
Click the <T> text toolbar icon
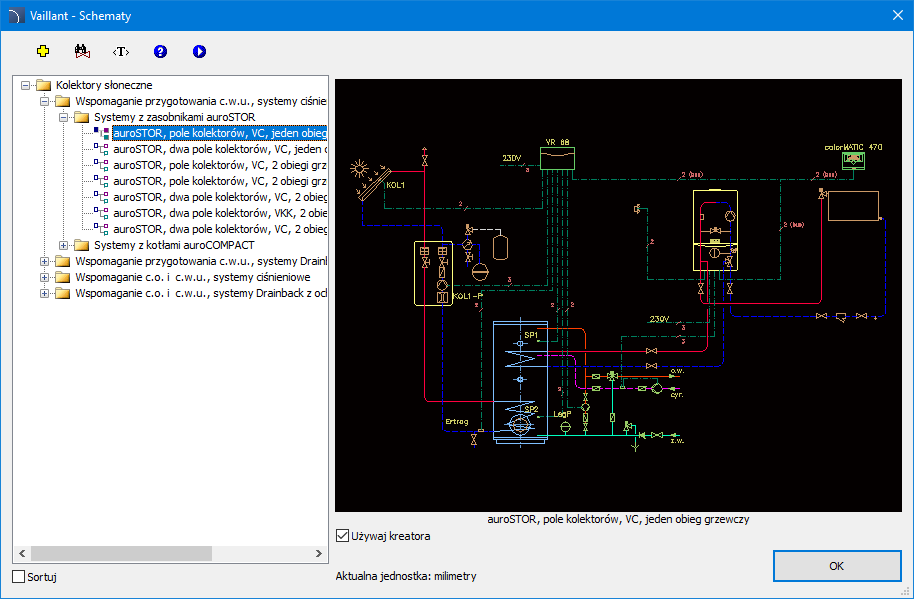click(x=121, y=51)
